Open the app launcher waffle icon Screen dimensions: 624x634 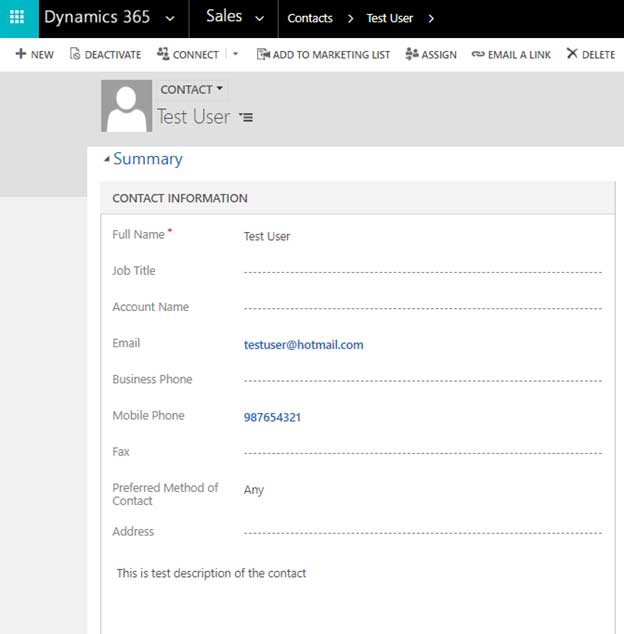click(x=17, y=18)
